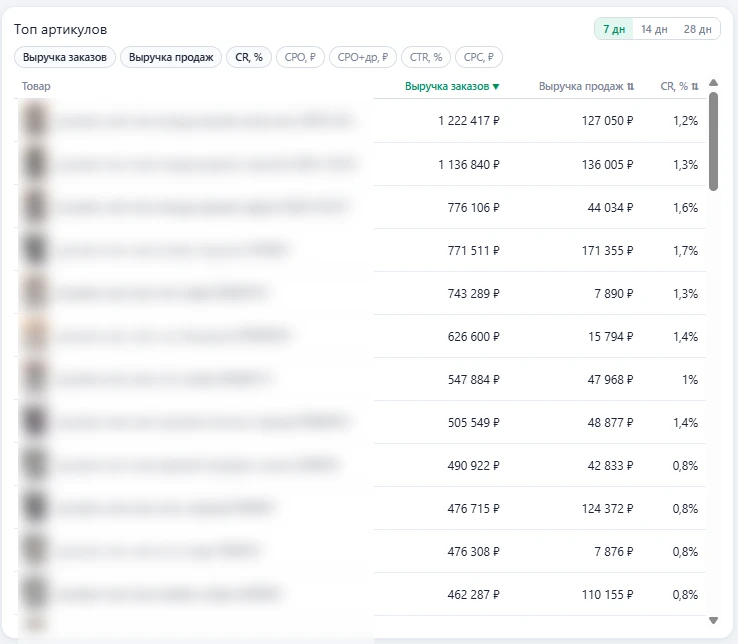Click the 48 877 ₽ sales revenue cell
Image resolution: width=738 pixels, height=644 pixels.
(610, 423)
